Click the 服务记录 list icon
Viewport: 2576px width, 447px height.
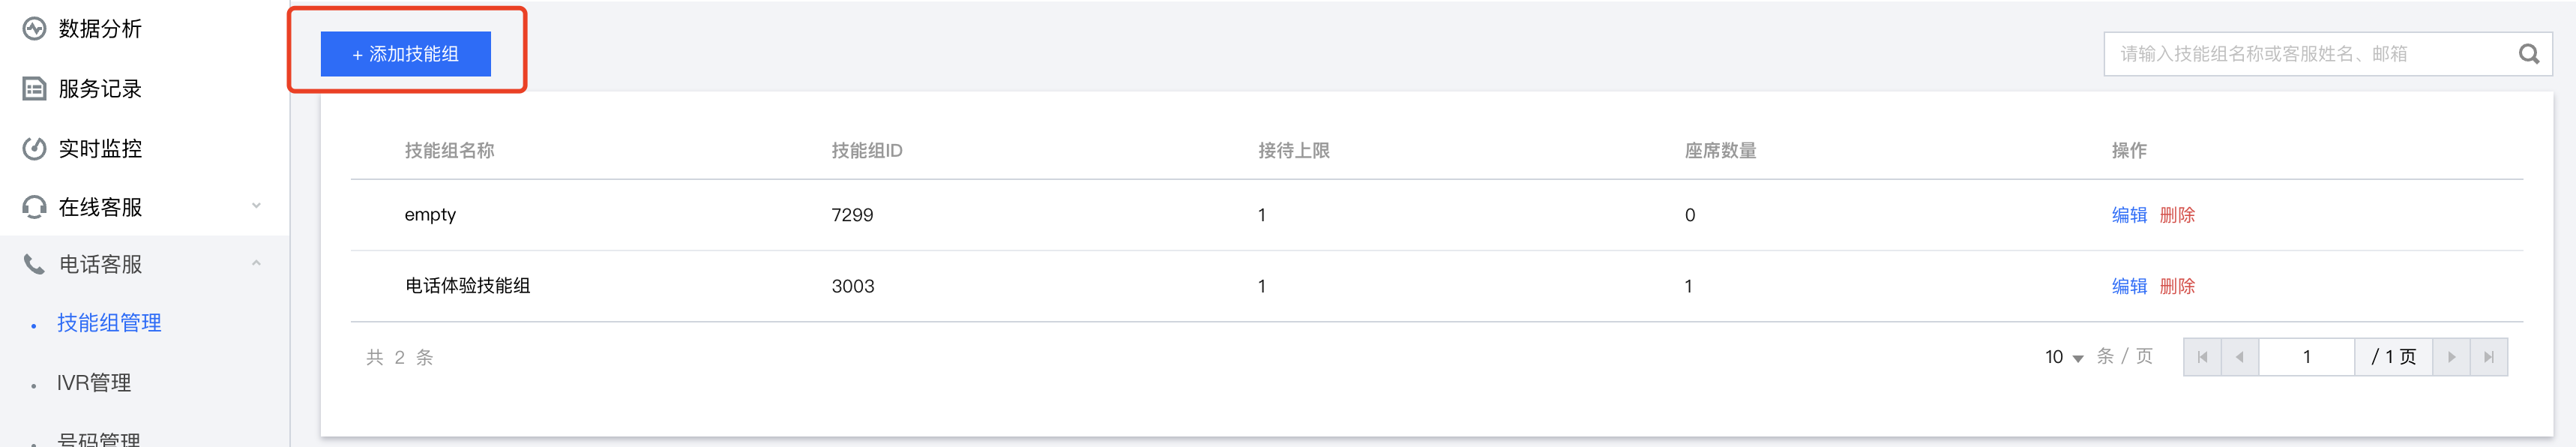coord(34,89)
